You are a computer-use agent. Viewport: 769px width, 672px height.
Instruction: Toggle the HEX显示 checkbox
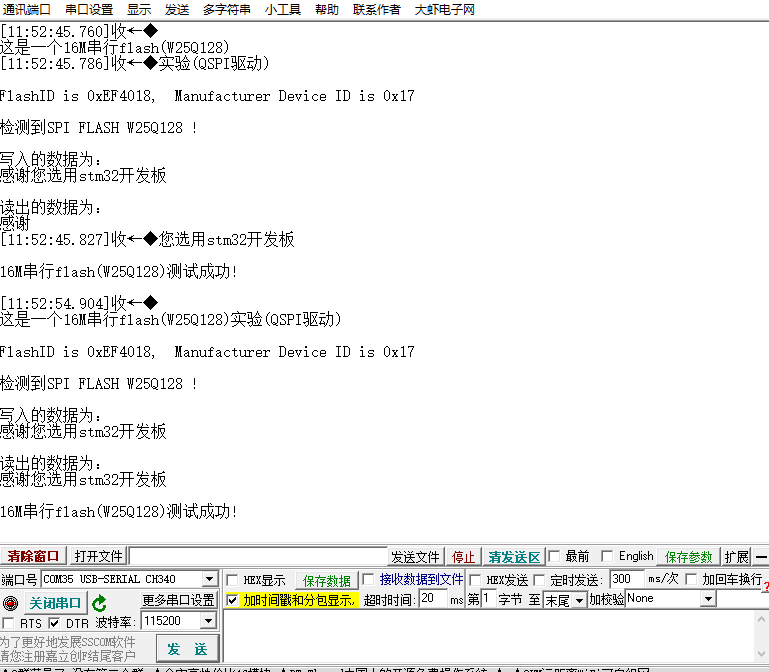click(234, 580)
